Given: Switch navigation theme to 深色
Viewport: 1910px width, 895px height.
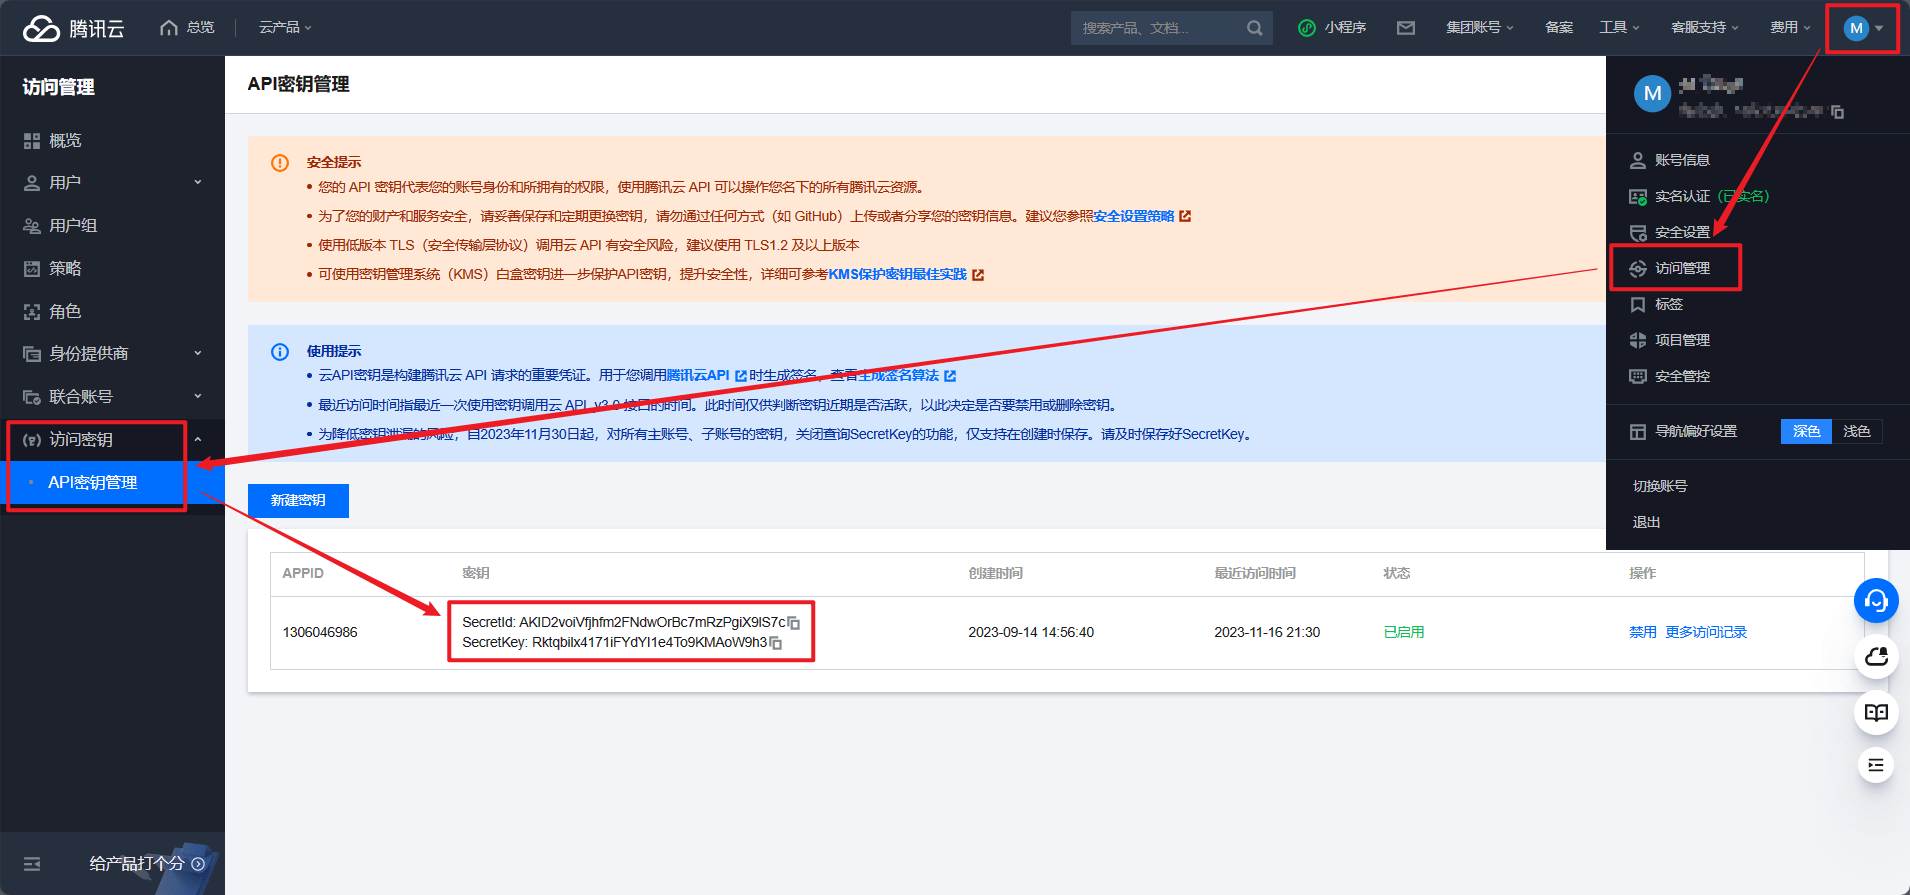Looking at the screenshot, I should pyautogui.click(x=1805, y=431).
